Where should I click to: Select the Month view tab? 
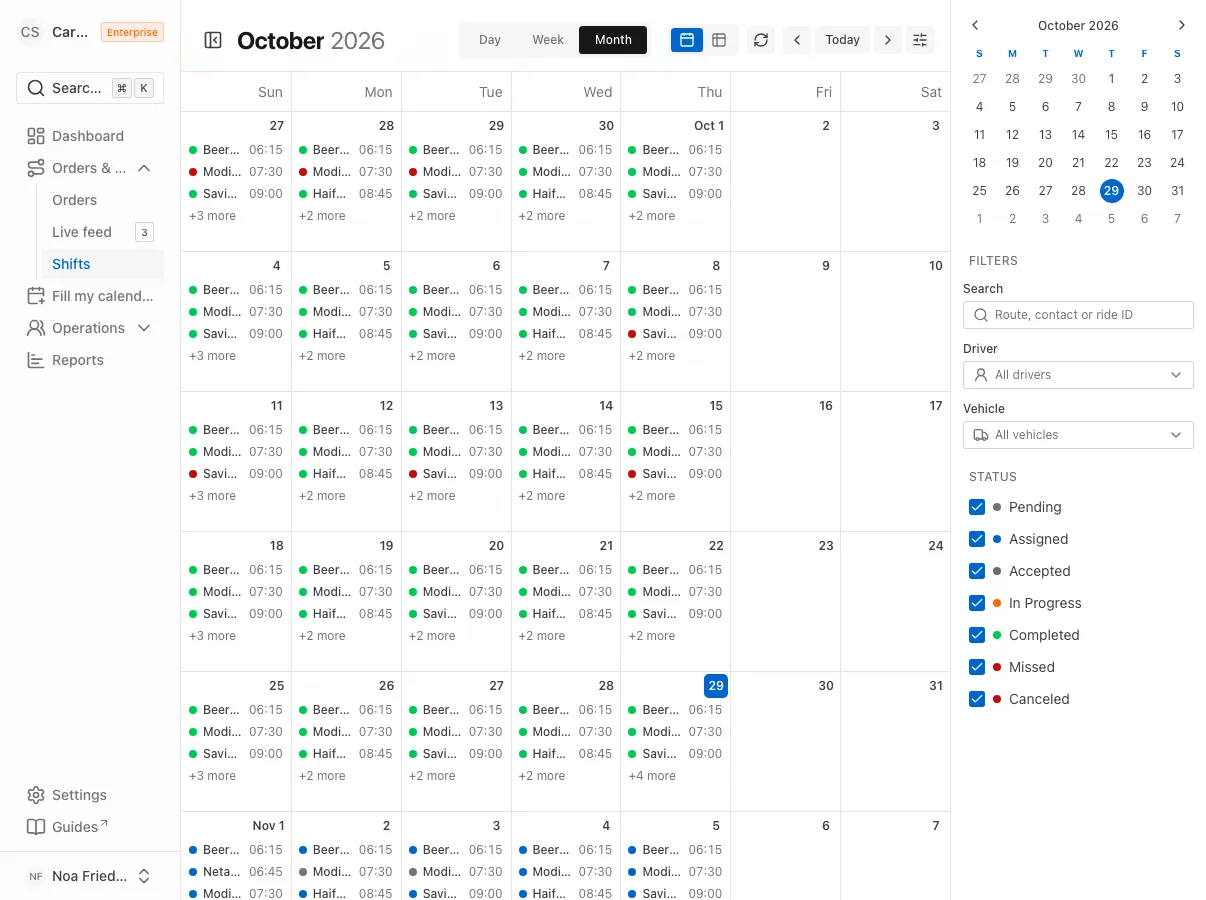613,40
